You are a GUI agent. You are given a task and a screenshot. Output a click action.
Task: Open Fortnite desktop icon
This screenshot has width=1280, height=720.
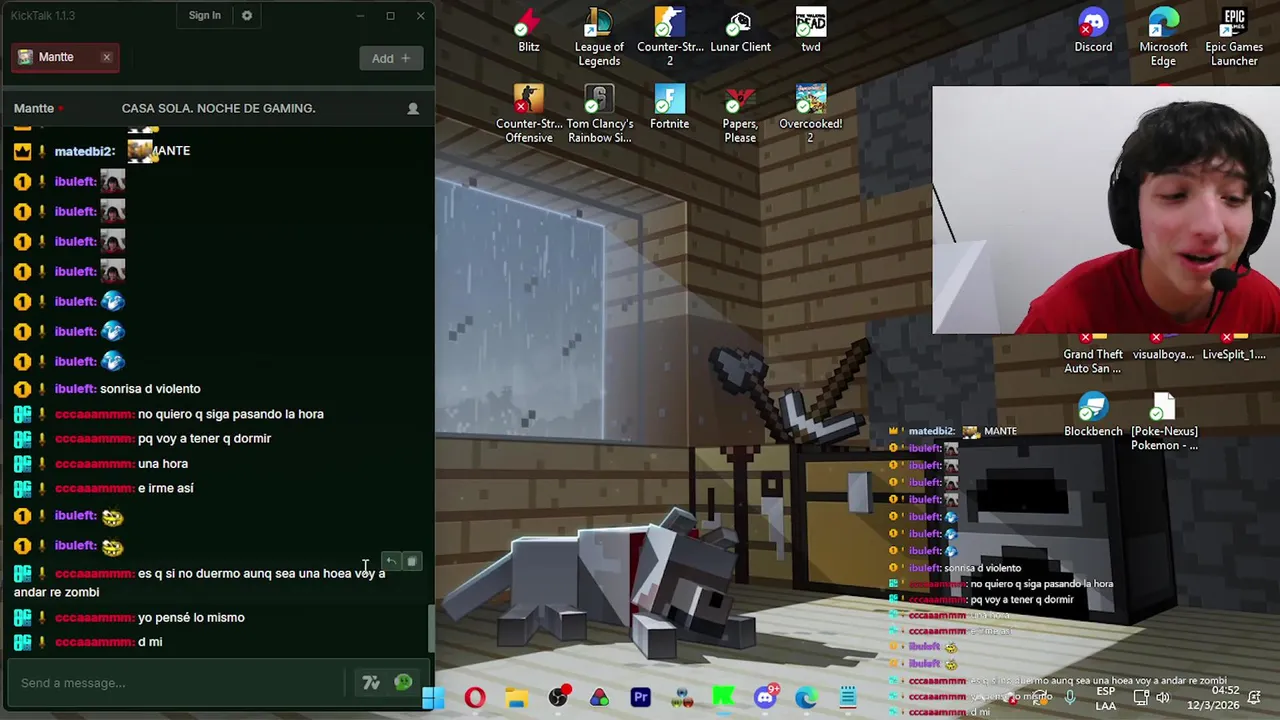tap(670, 108)
